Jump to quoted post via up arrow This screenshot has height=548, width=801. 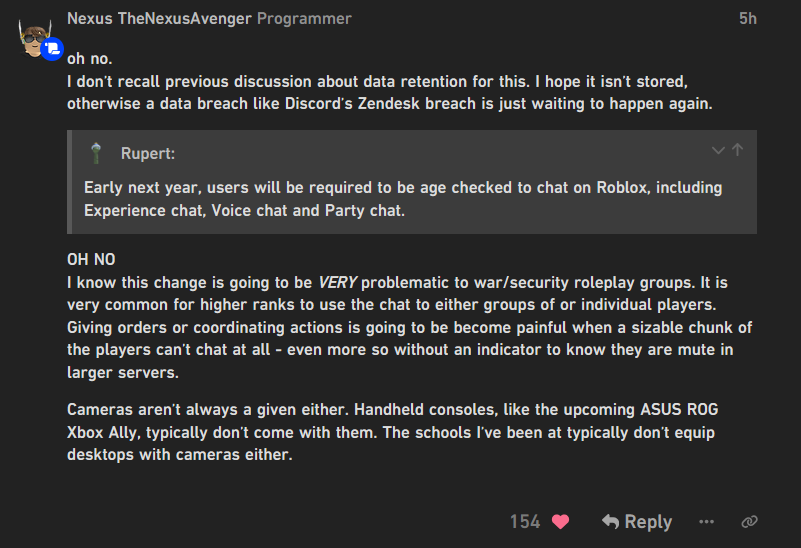[738, 151]
